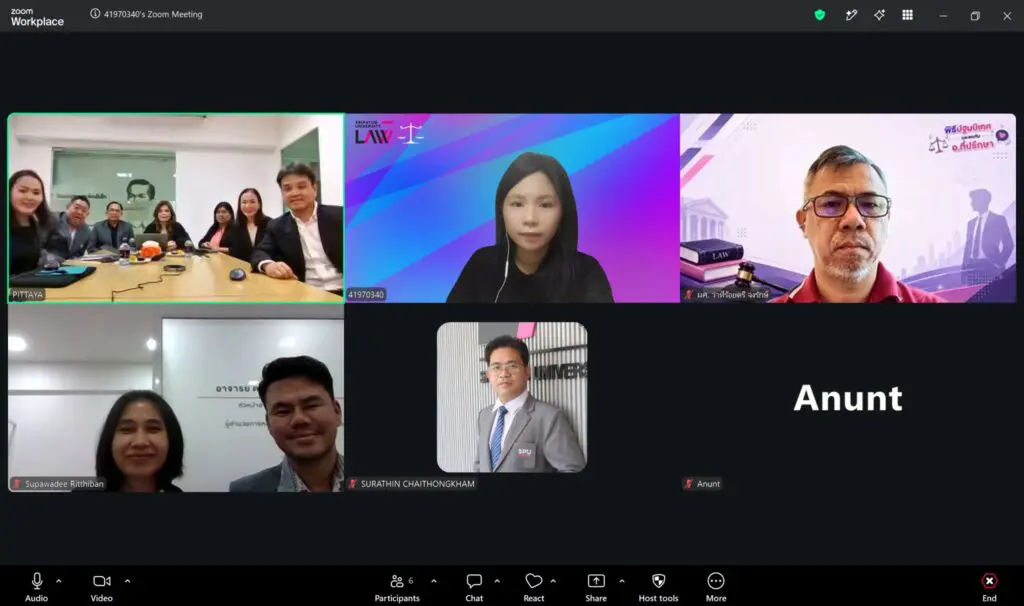Image resolution: width=1024 pixels, height=606 pixels.
Task: Change the layout with the grid view icon
Action: [908, 15]
